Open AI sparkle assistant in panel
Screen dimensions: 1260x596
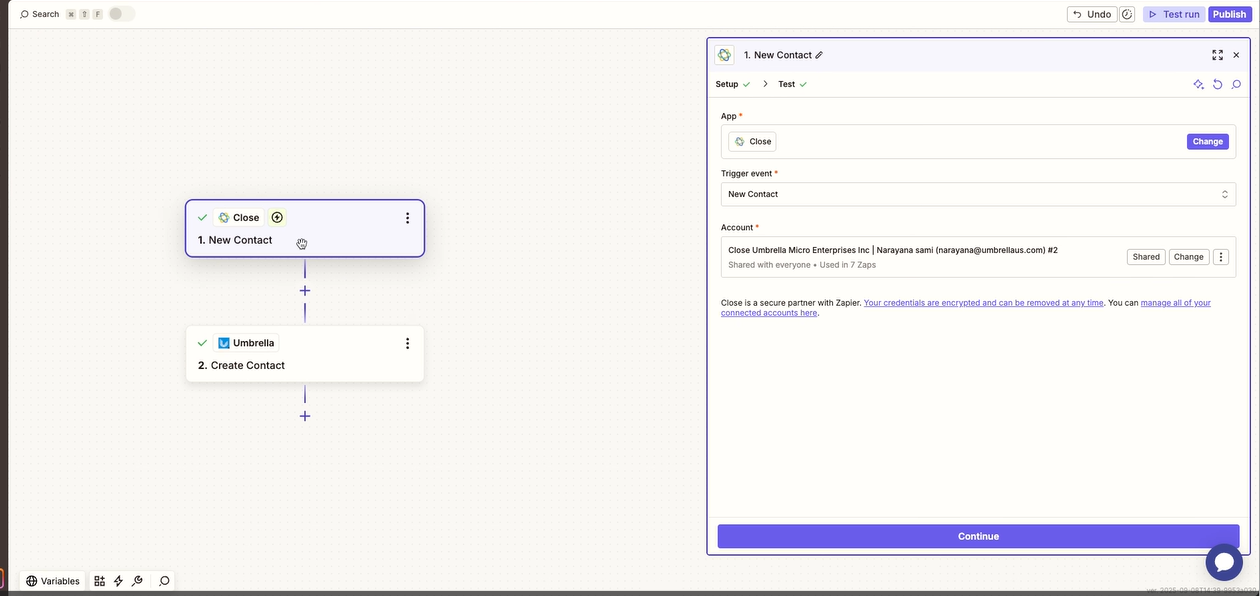pyautogui.click(x=1198, y=84)
